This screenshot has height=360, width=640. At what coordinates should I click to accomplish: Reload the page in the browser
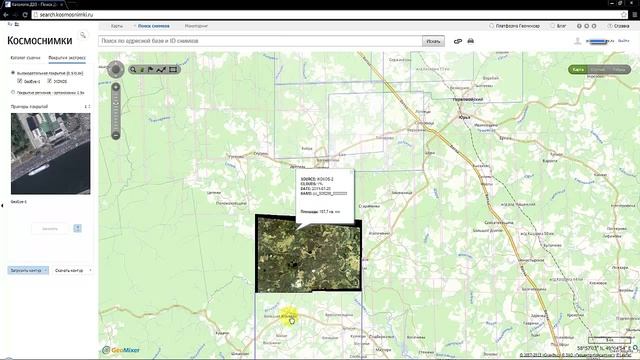click(24, 15)
